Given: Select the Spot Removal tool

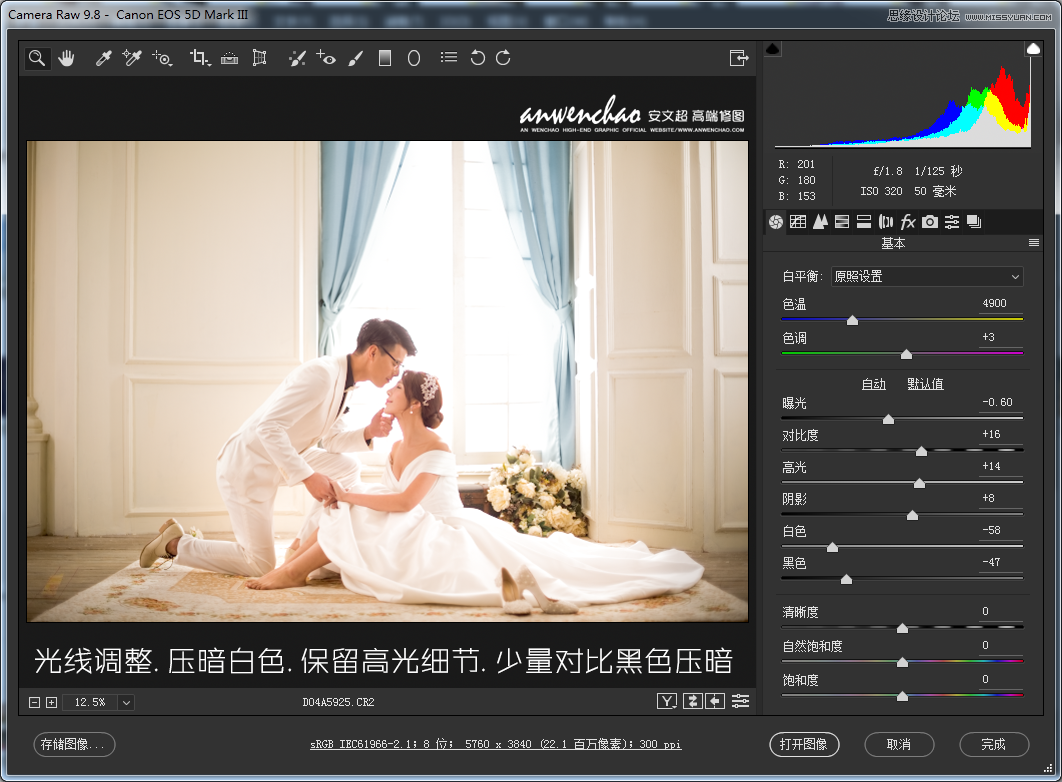Looking at the screenshot, I should (x=297, y=58).
